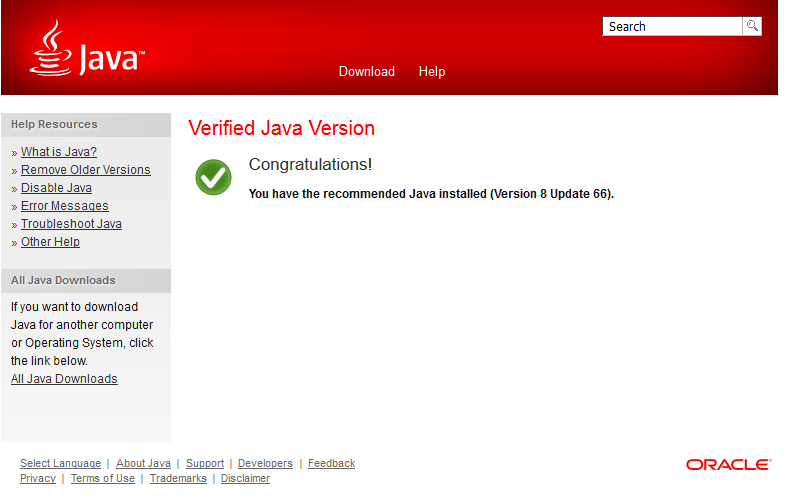Click the Verified Java Version heading

pyautogui.click(x=282, y=128)
